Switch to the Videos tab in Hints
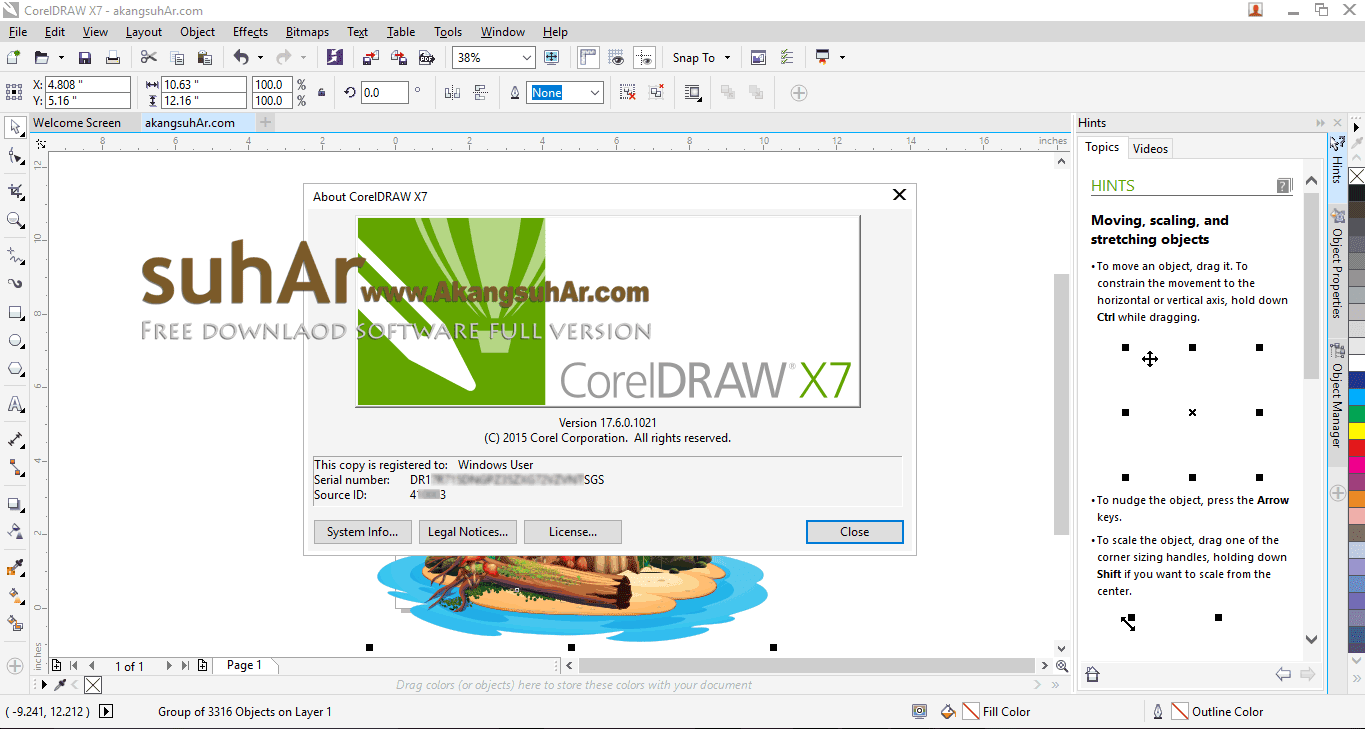Screen dimensions: 1365x729 1150,147
